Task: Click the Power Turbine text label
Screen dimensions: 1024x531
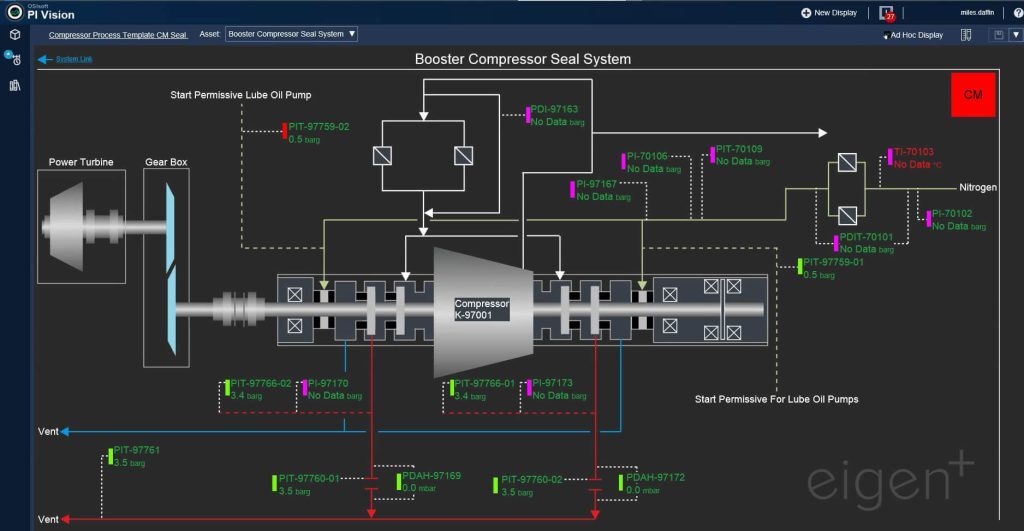Action: click(x=81, y=162)
